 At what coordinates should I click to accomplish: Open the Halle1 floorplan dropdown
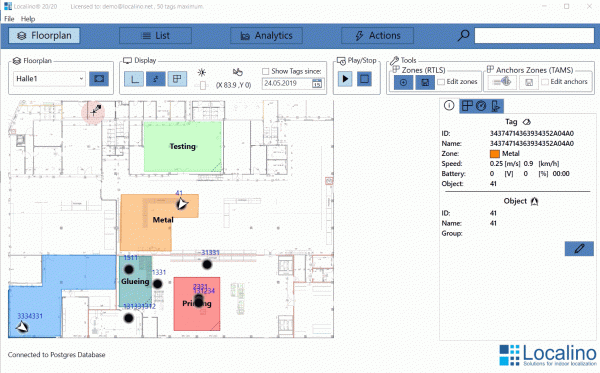[x=49, y=79]
